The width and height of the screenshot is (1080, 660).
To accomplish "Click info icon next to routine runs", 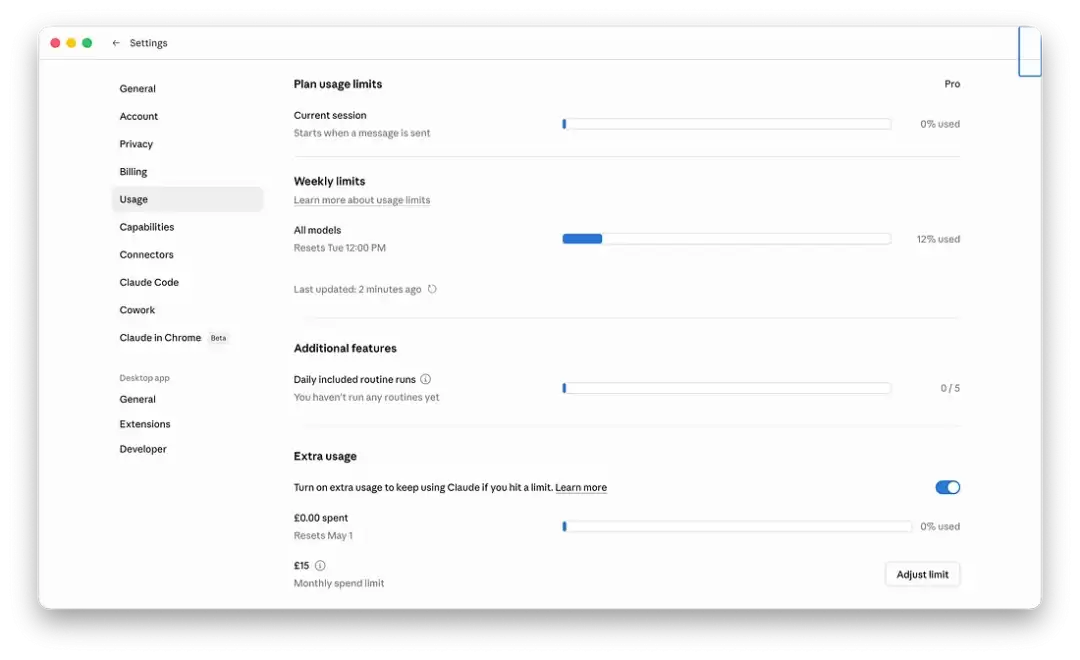I will click(x=426, y=379).
